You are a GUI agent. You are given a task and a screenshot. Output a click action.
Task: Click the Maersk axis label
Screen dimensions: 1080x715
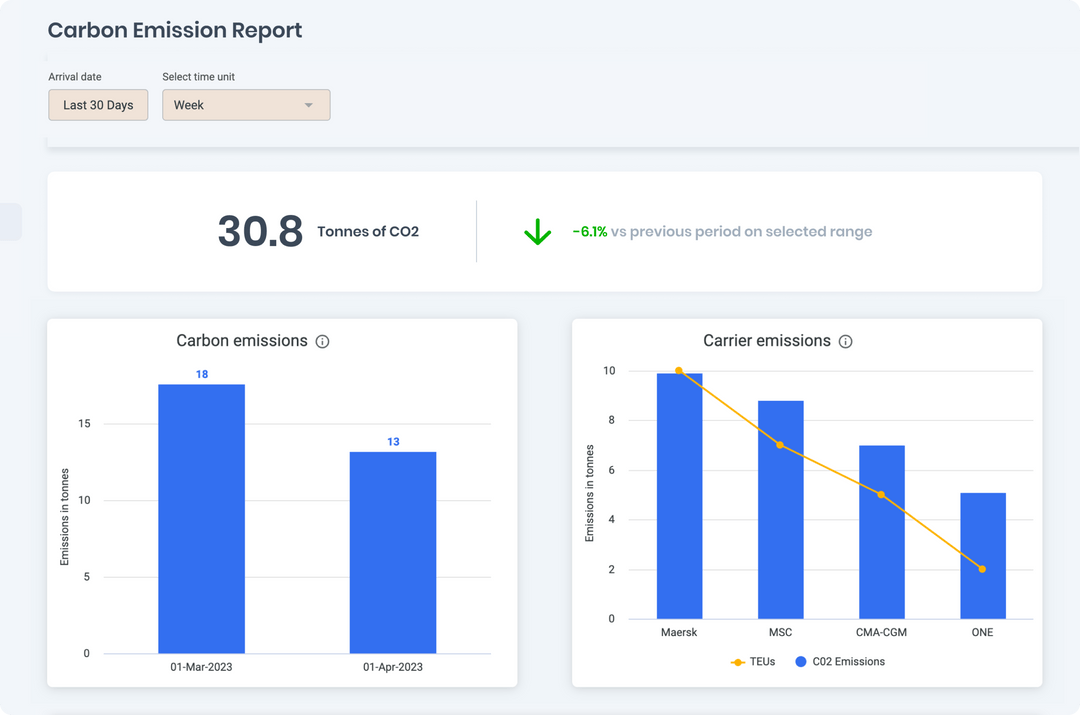click(x=679, y=632)
